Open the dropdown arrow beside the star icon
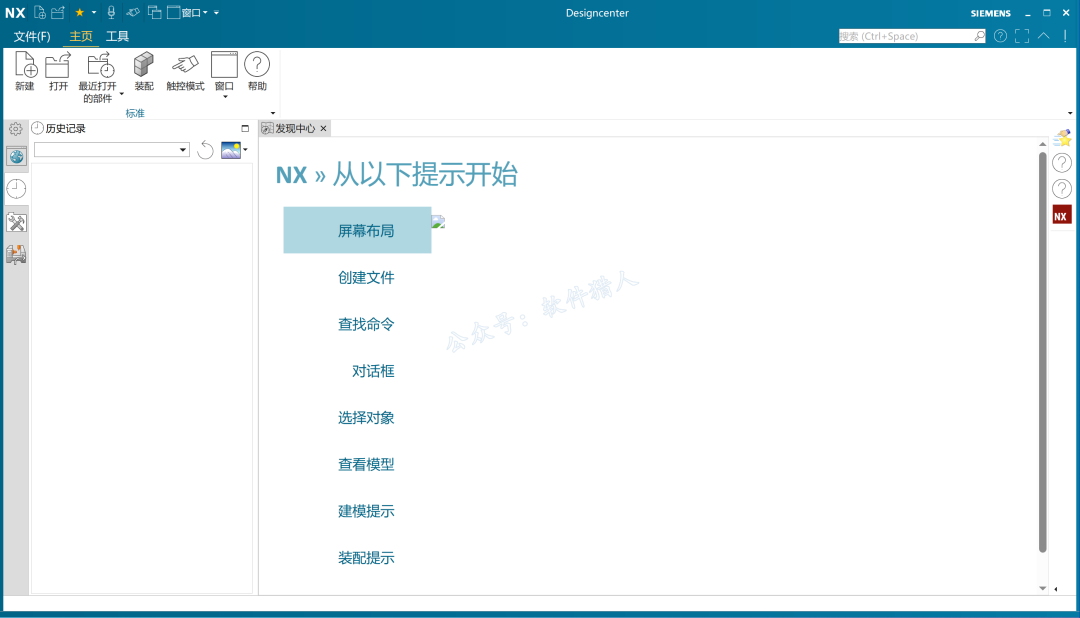This screenshot has width=1080, height=618. point(94,12)
